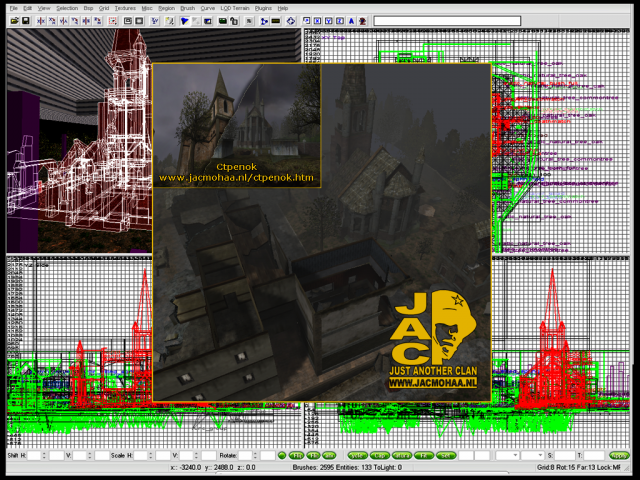This screenshot has width=640, height=480.
Task: Flip selection along the X axis
Action: point(41,21)
